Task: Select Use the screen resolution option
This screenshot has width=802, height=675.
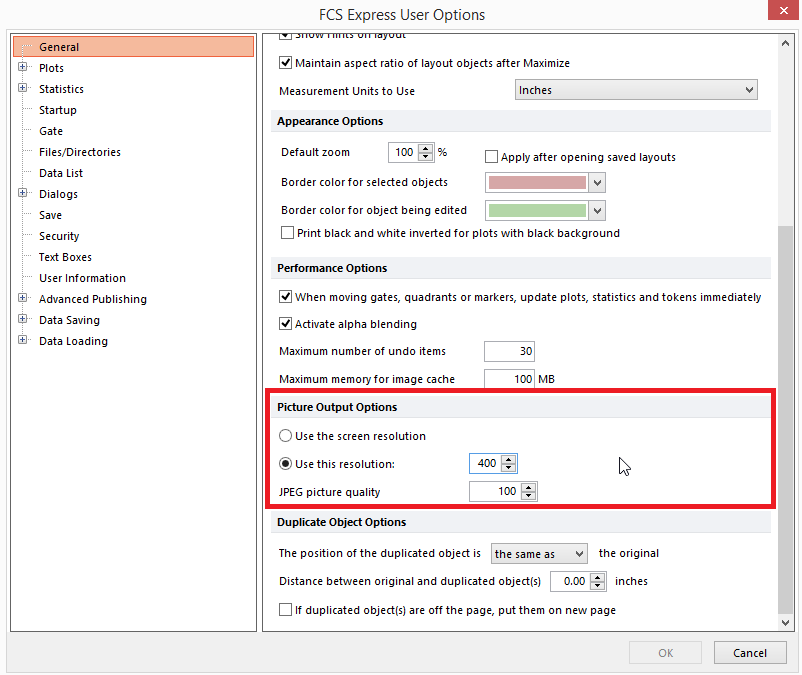Action: (286, 436)
